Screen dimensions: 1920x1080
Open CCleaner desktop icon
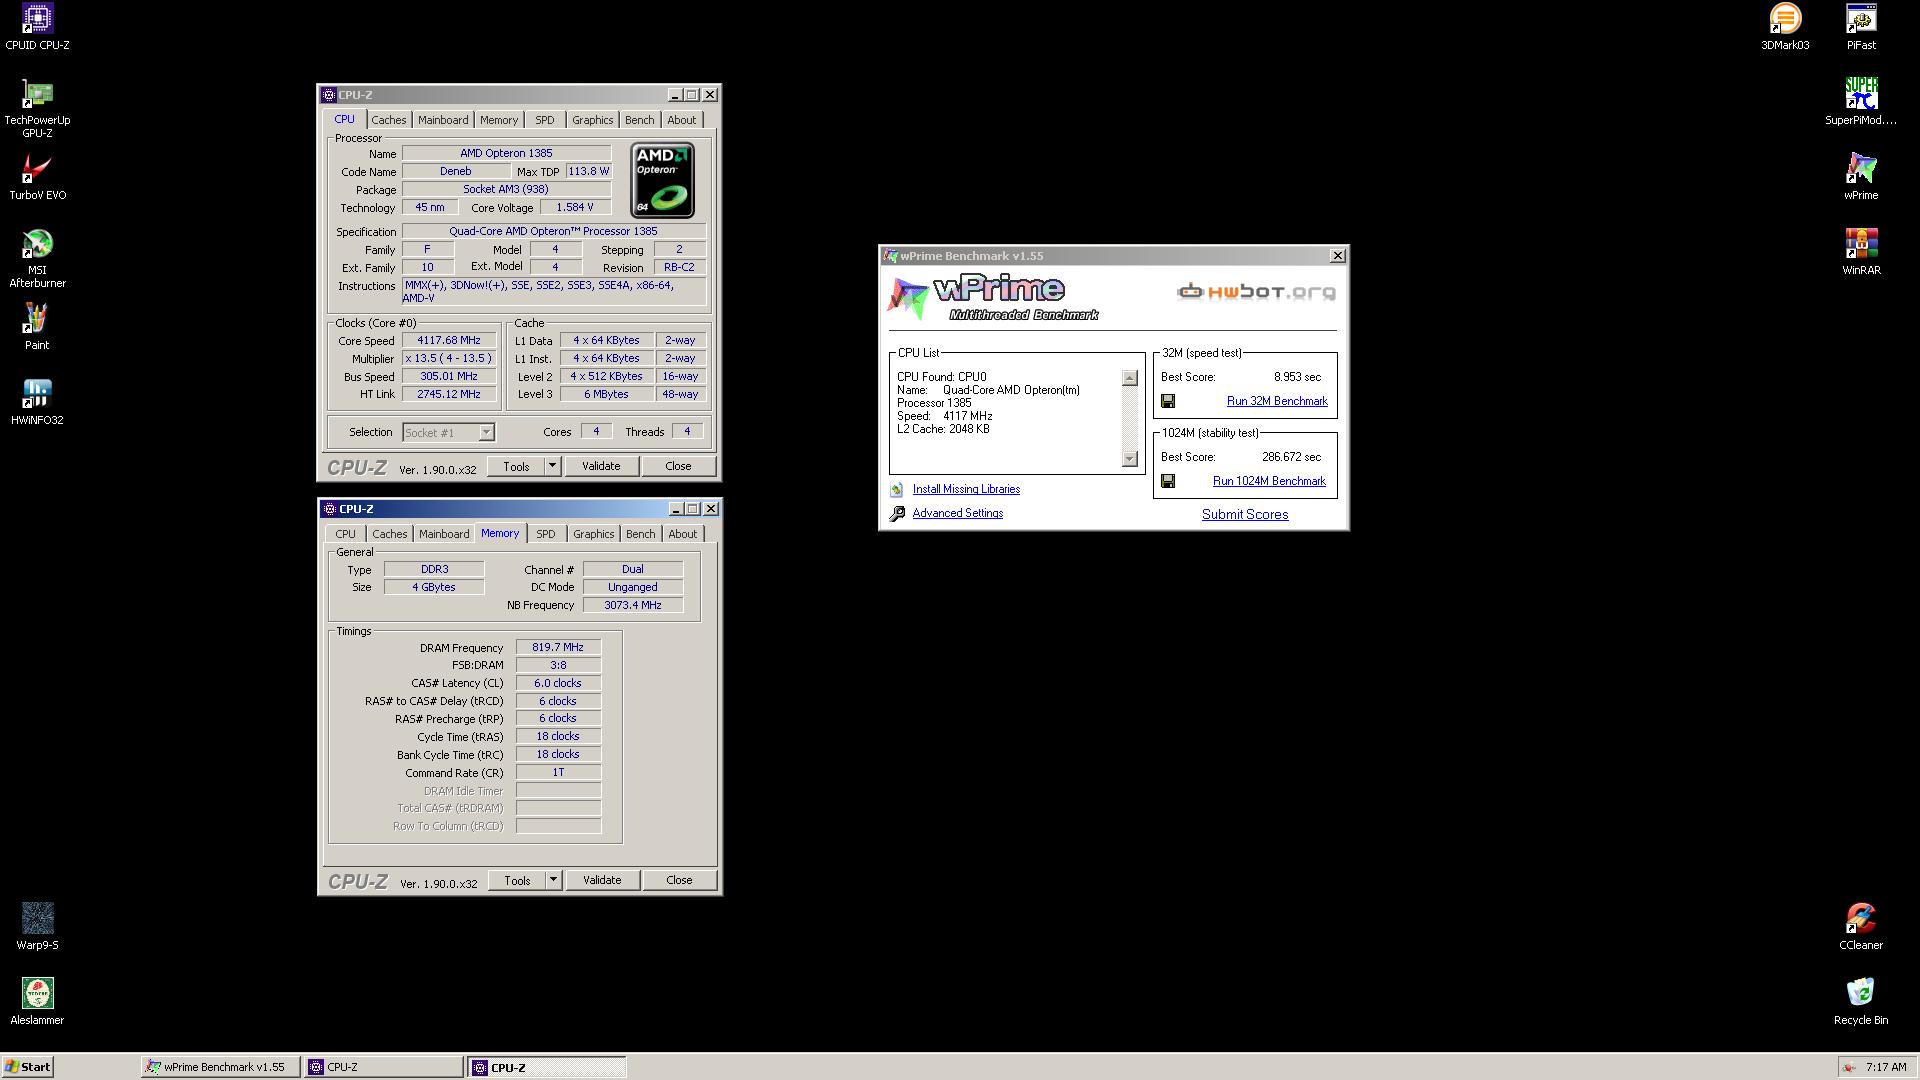pos(1861,927)
